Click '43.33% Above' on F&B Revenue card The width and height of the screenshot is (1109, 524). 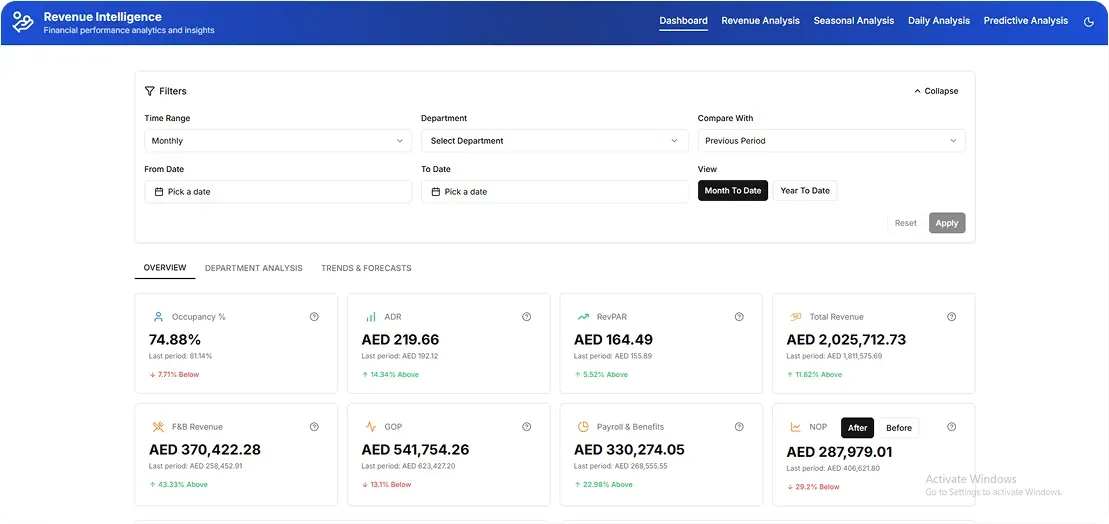pos(178,485)
